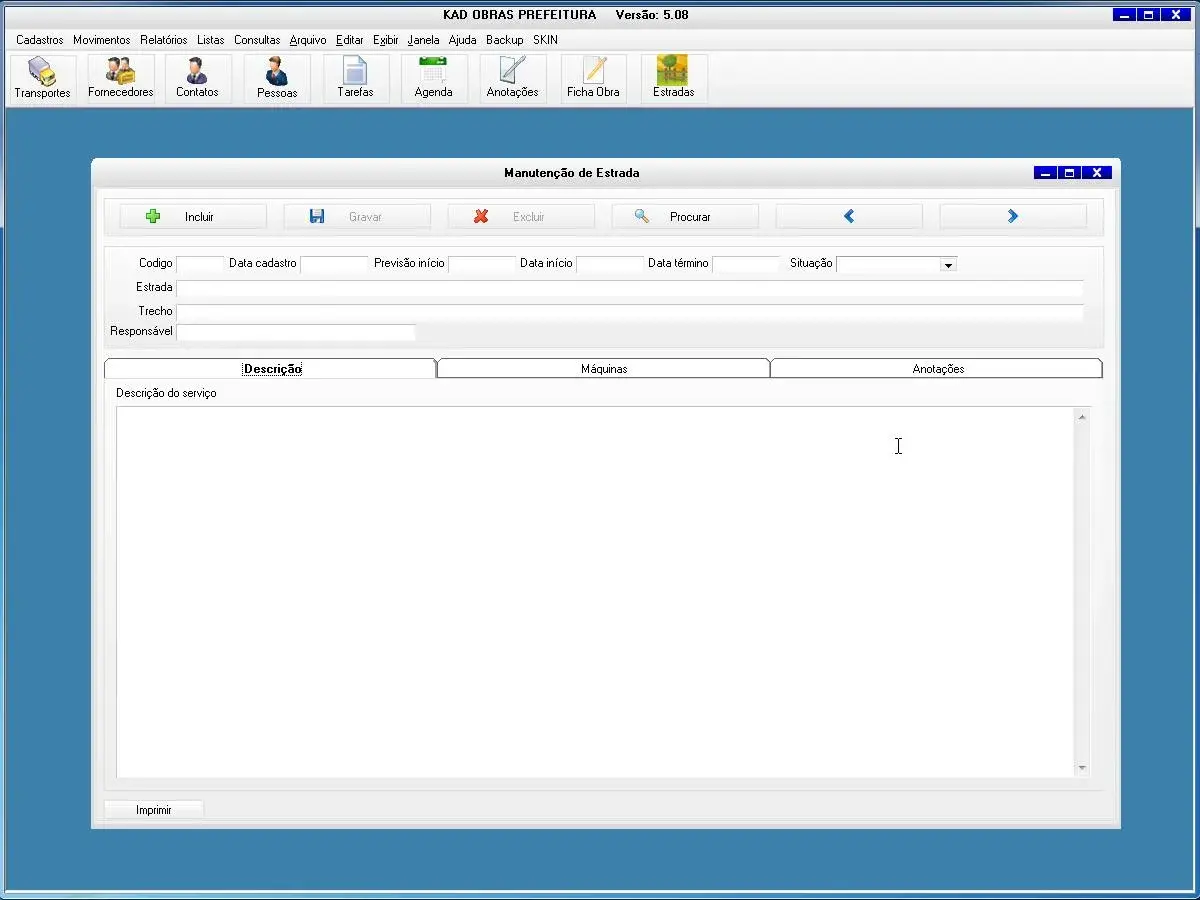The width and height of the screenshot is (1200, 900).
Task: Minimize the KAD OBRAS main window
Action: click(x=1125, y=15)
